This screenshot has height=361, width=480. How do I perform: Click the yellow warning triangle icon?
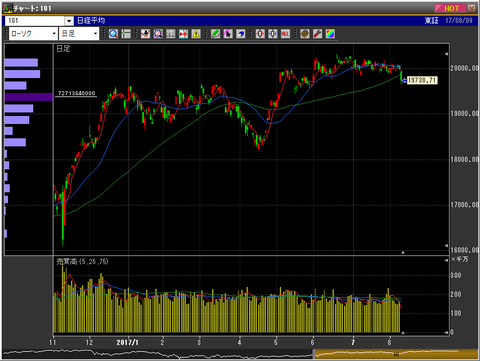(x=196, y=34)
